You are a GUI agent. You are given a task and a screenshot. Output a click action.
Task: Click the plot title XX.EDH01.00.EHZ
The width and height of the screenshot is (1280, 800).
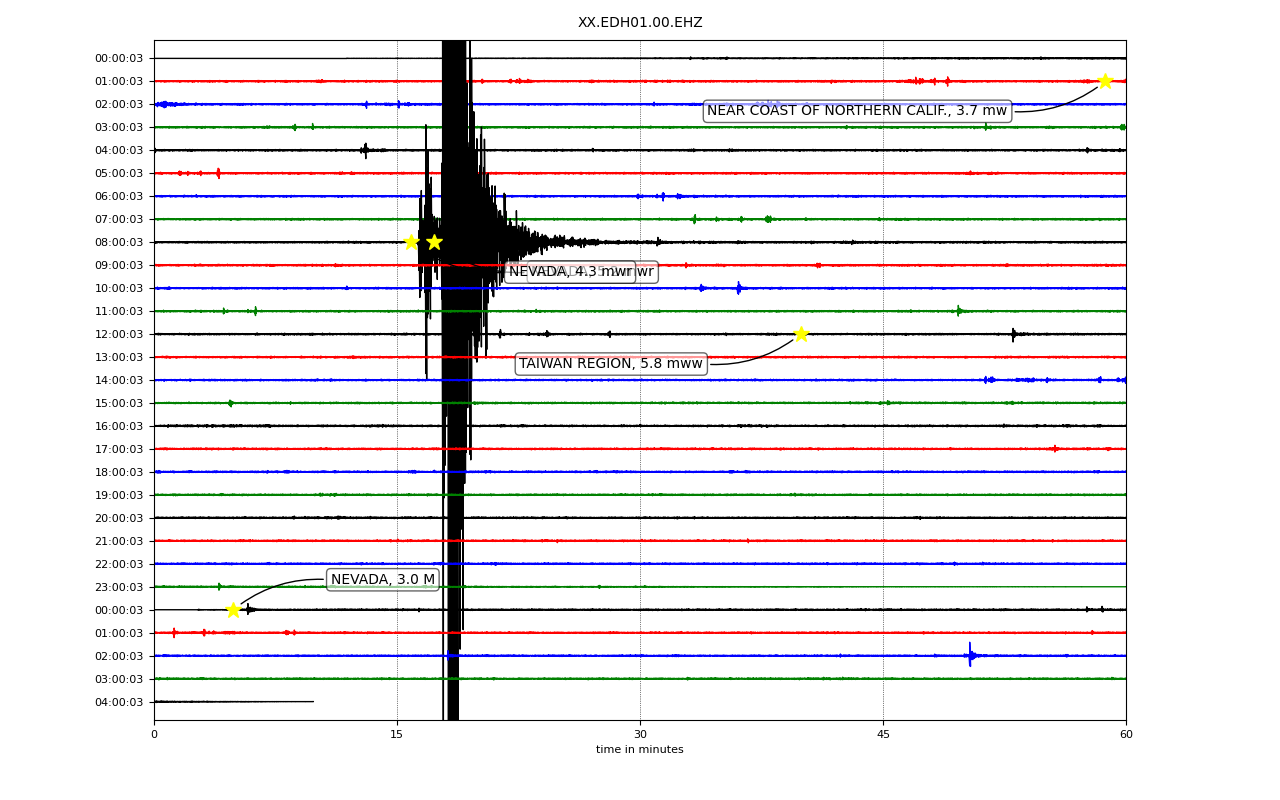point(640,23)
